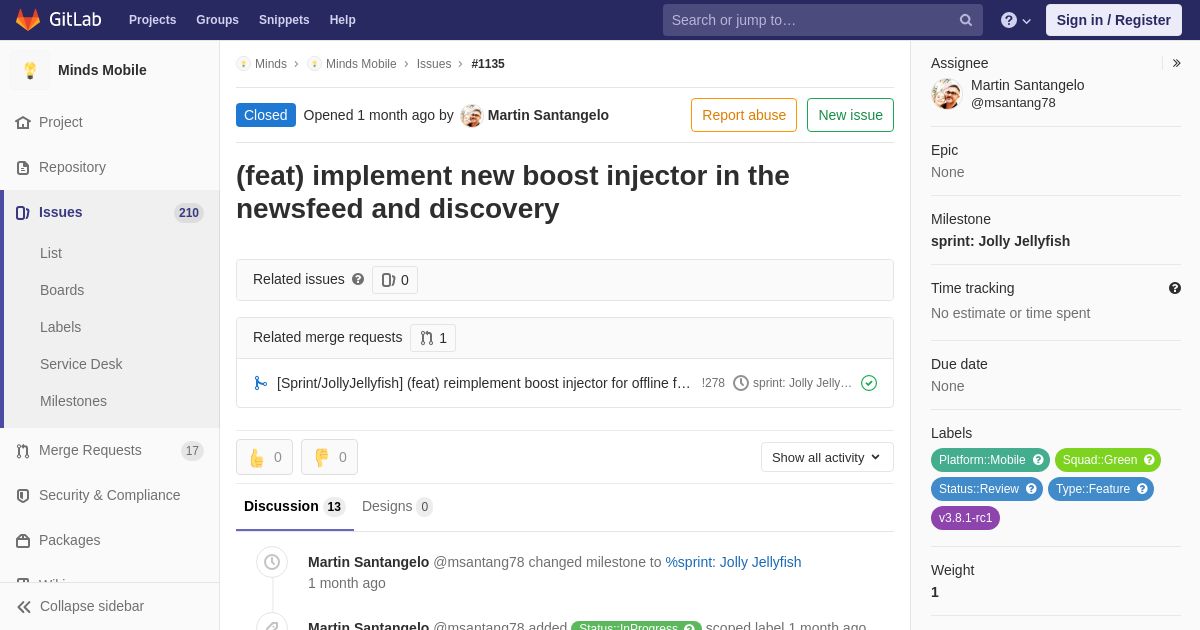The width and height of the screenshot is (1200, 630).
Task: Open the Show all activity dropdown
Action: pos(827,457)
